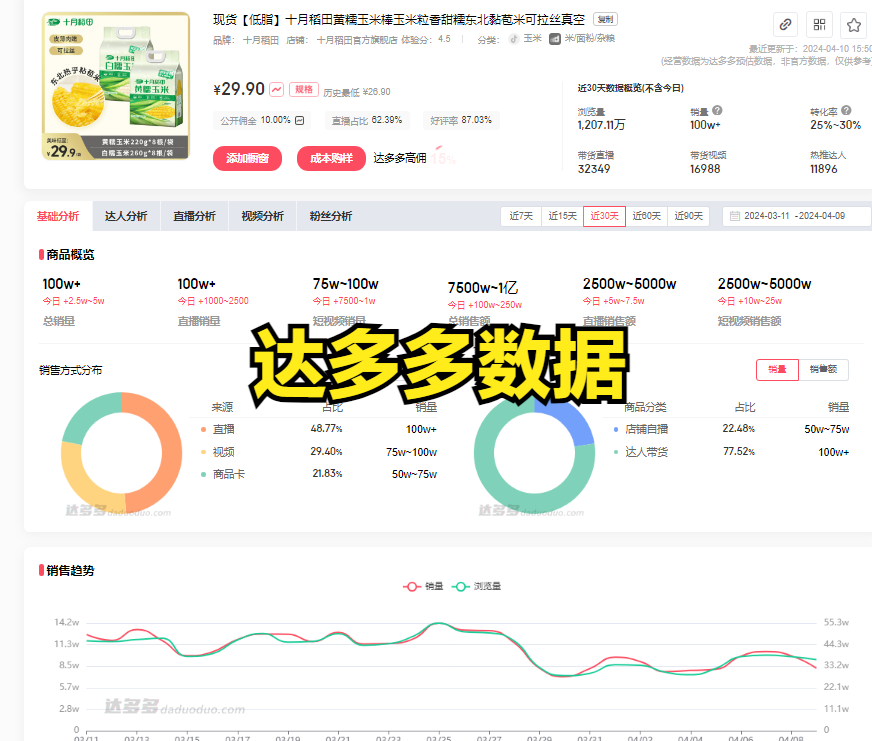Click the 成本购样 button

[x=331, y=158]
